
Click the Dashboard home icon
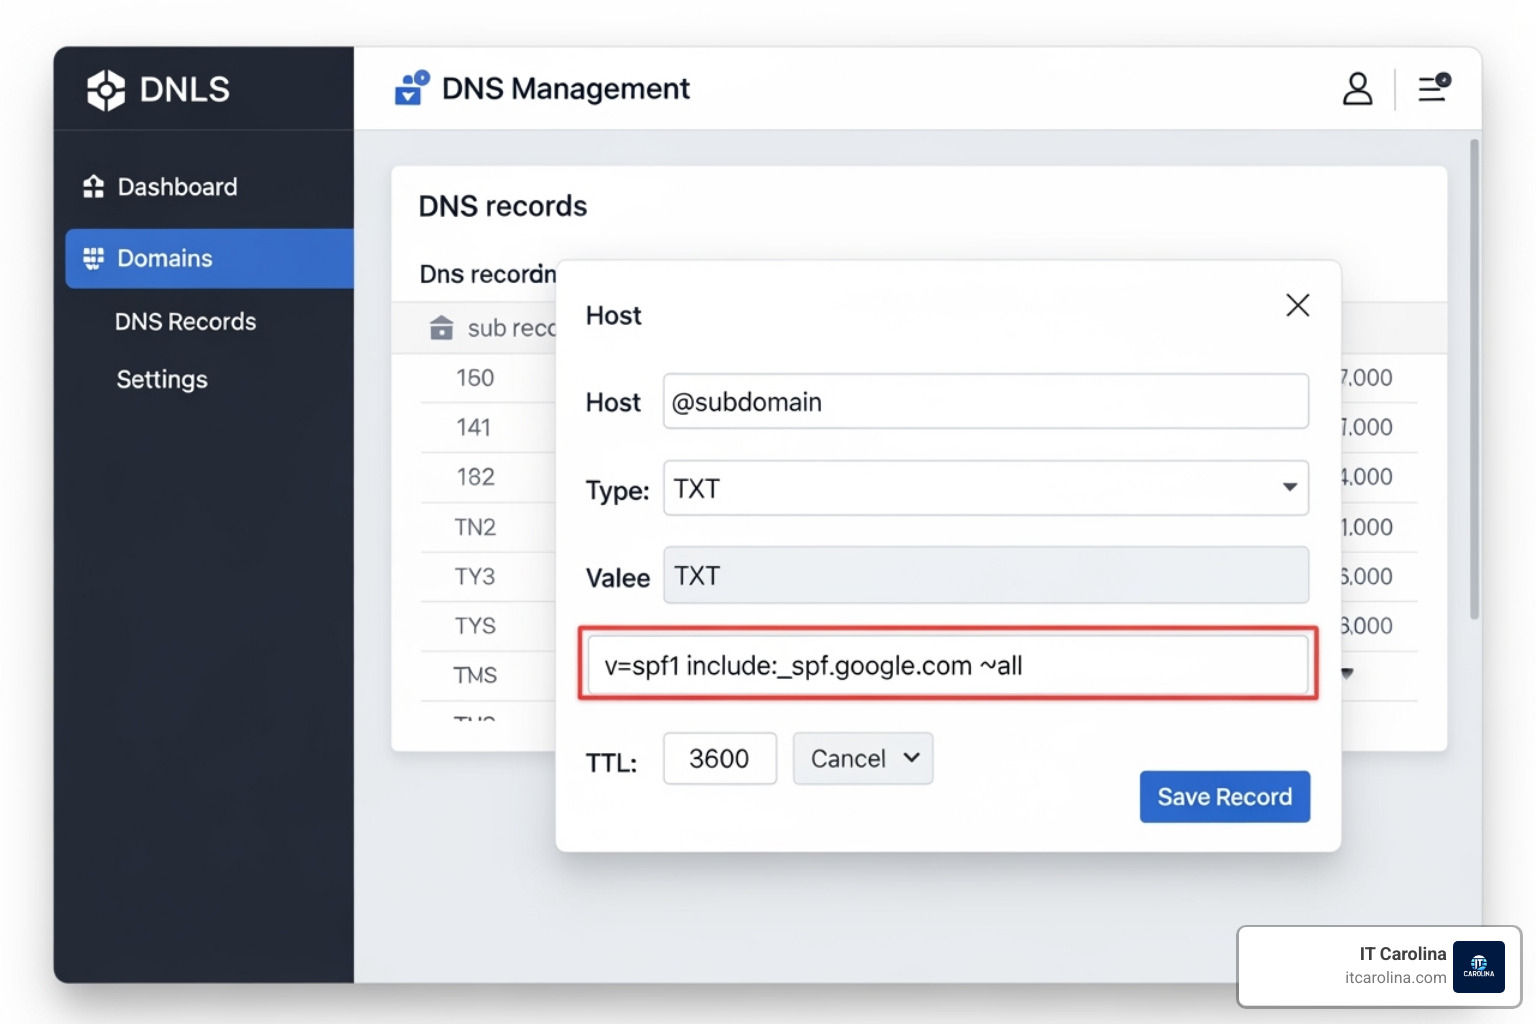click(94, 187)
